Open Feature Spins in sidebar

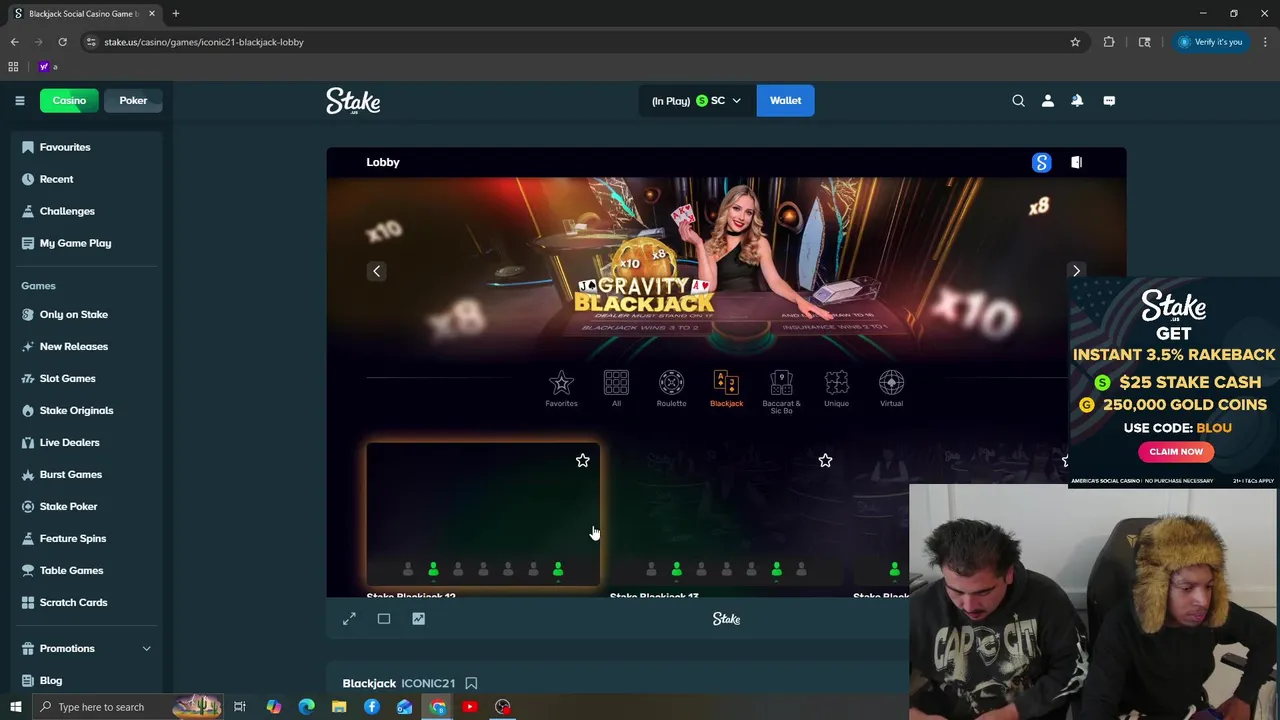click(86, 538)
